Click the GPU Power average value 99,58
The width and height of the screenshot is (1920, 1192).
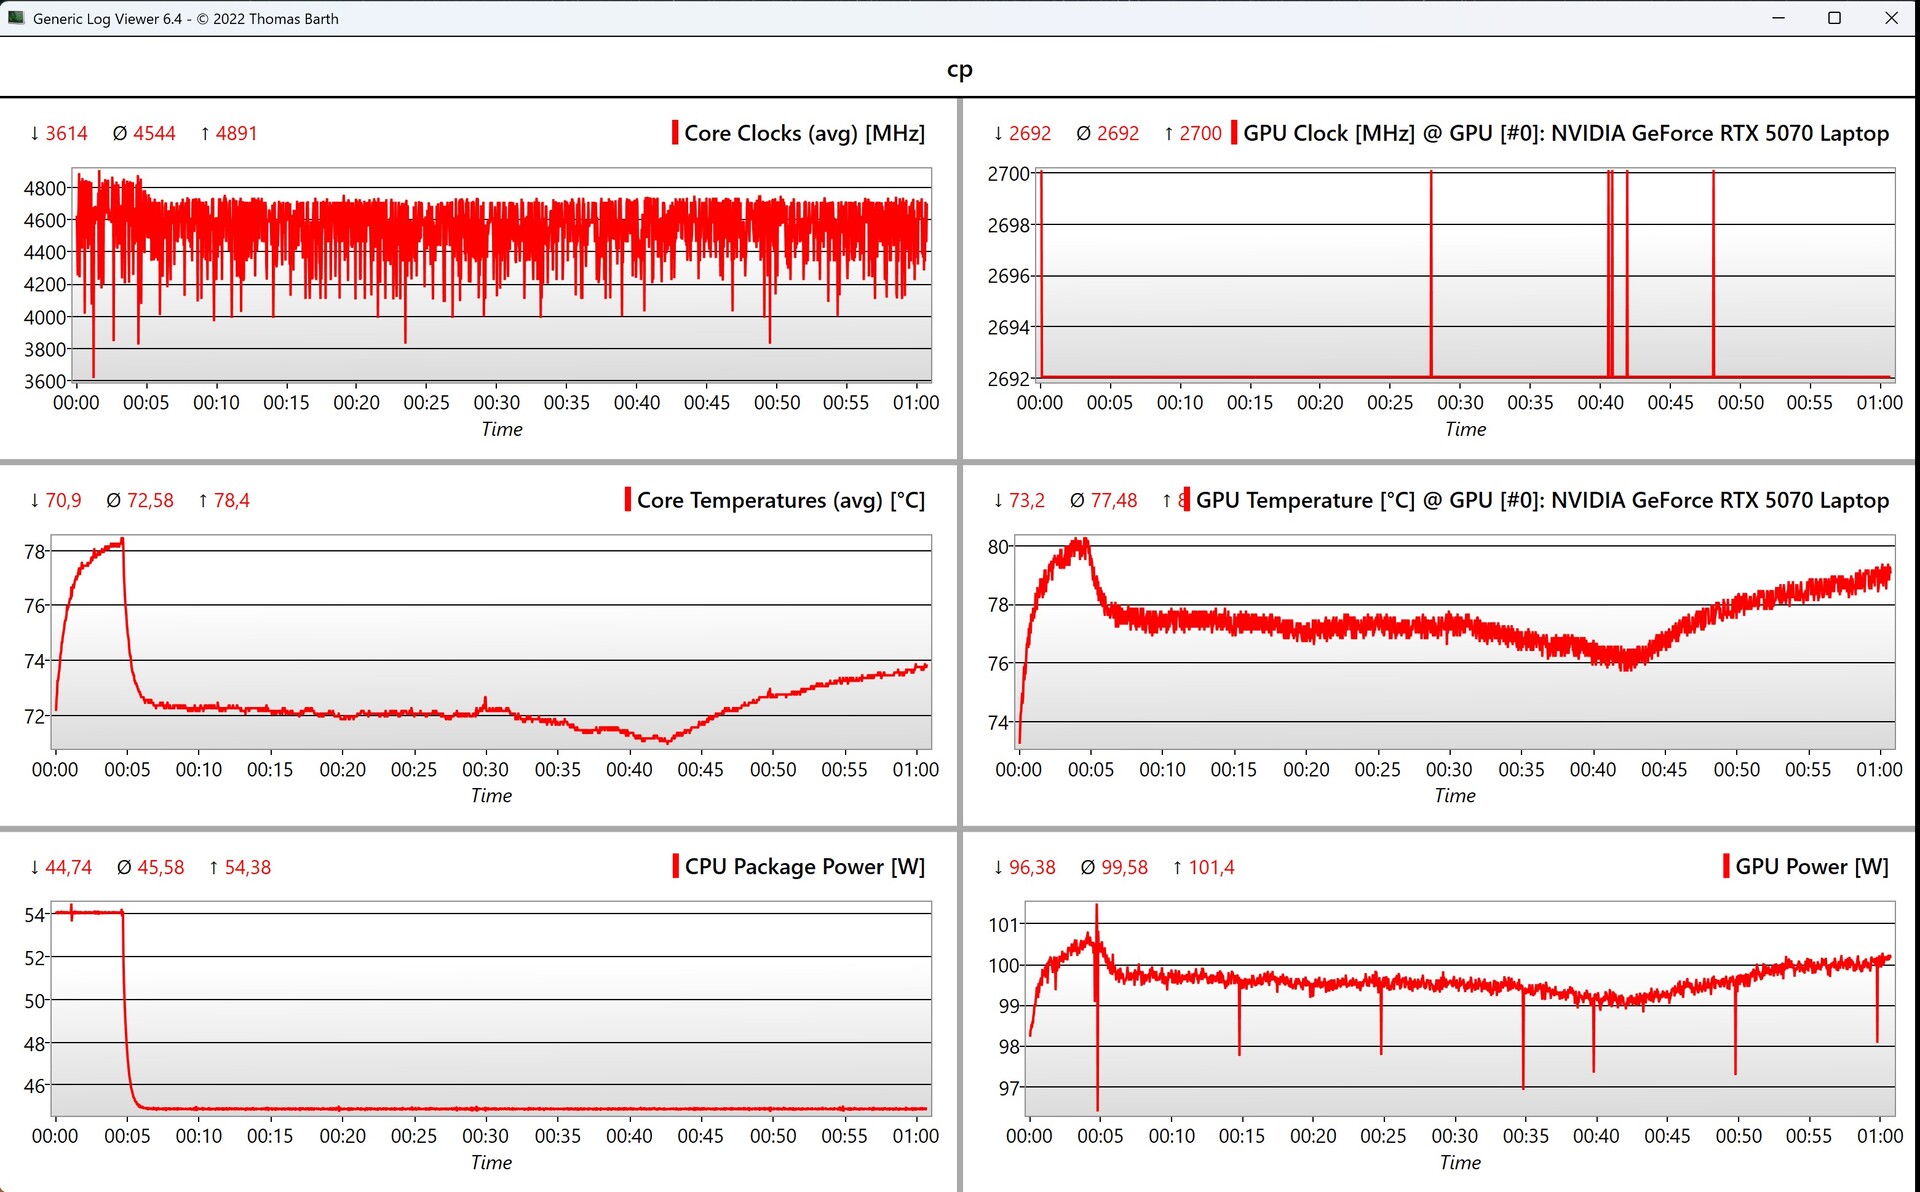1124,867
